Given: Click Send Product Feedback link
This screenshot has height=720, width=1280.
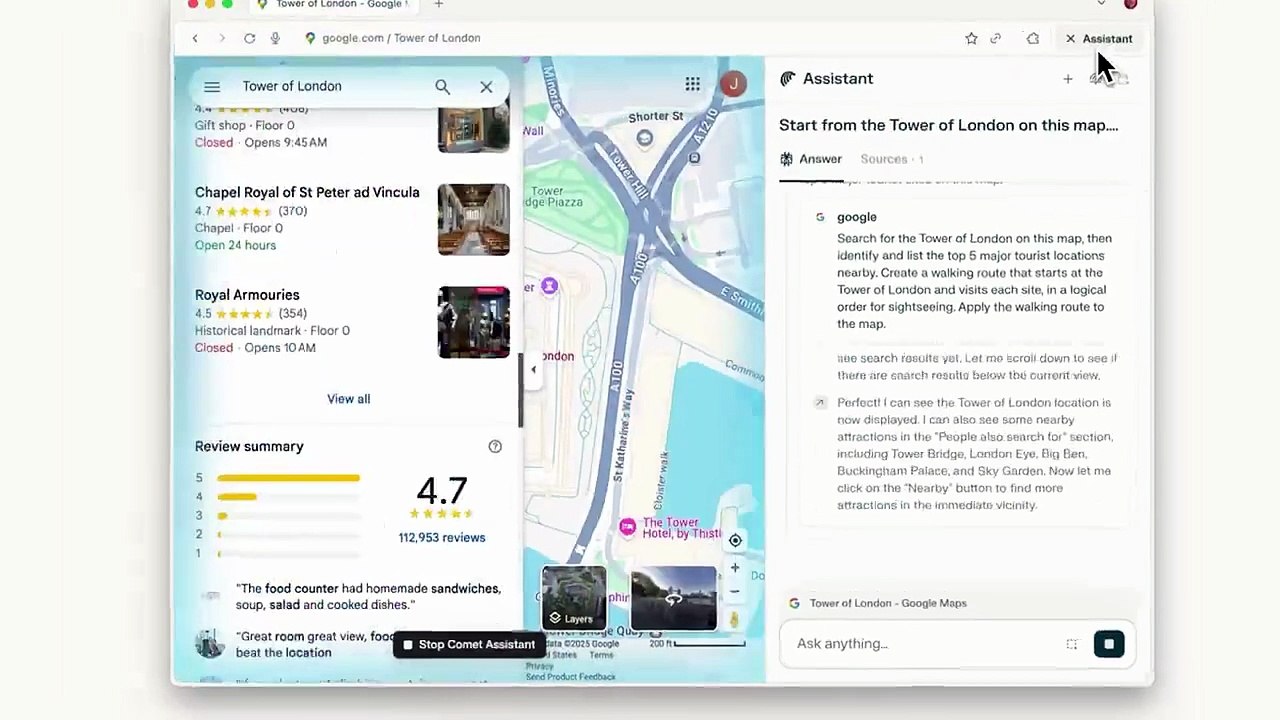Looking at the screenshot, I should click(571, 677).
